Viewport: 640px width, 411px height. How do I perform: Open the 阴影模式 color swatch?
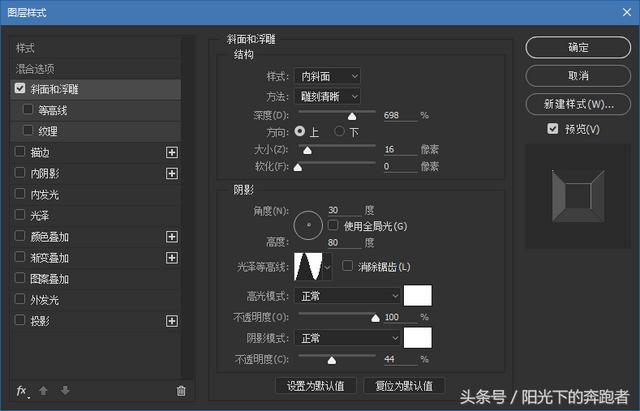tap(418, 338)
